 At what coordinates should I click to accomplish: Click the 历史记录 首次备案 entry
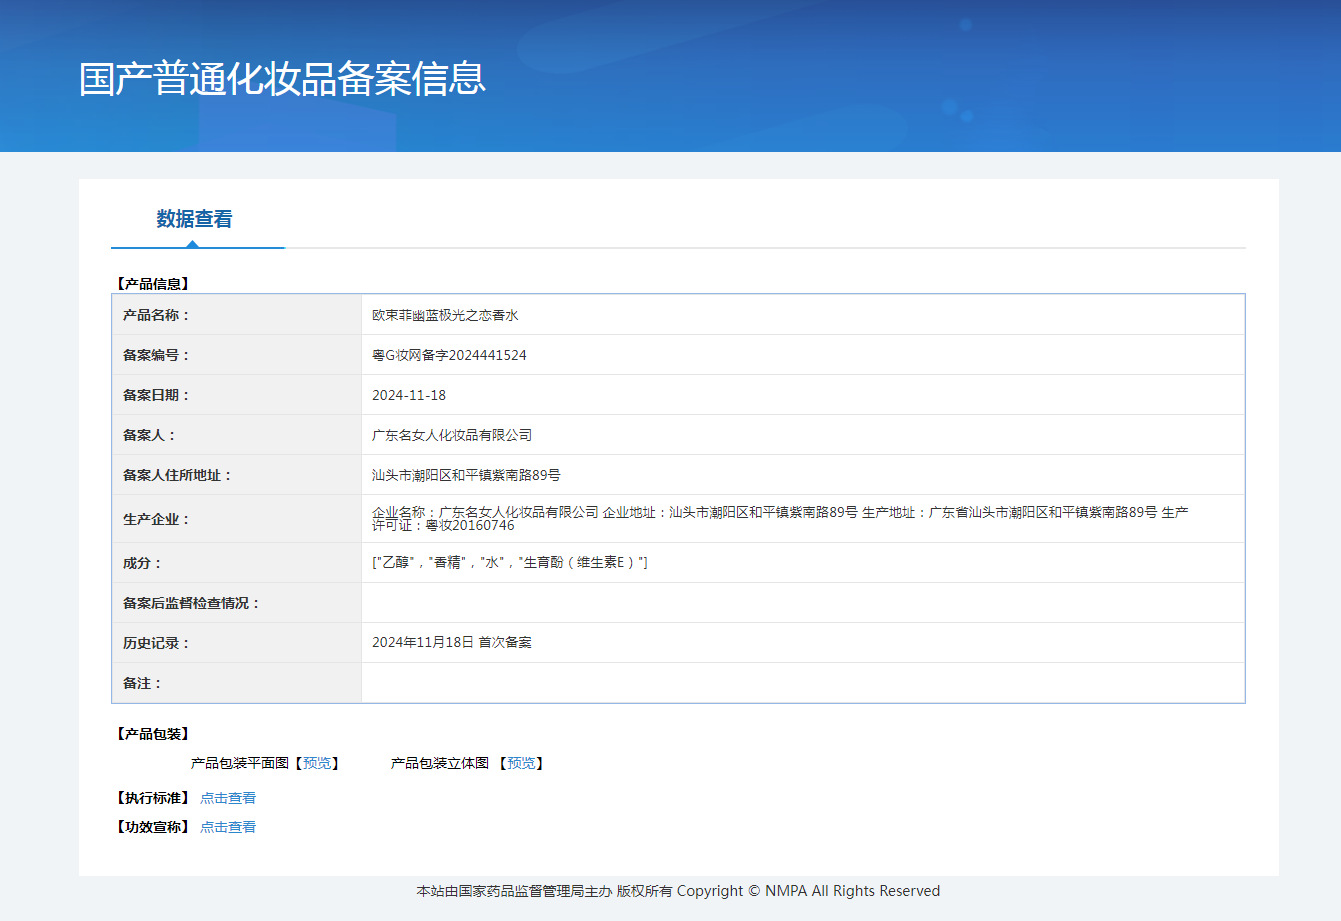450,642
